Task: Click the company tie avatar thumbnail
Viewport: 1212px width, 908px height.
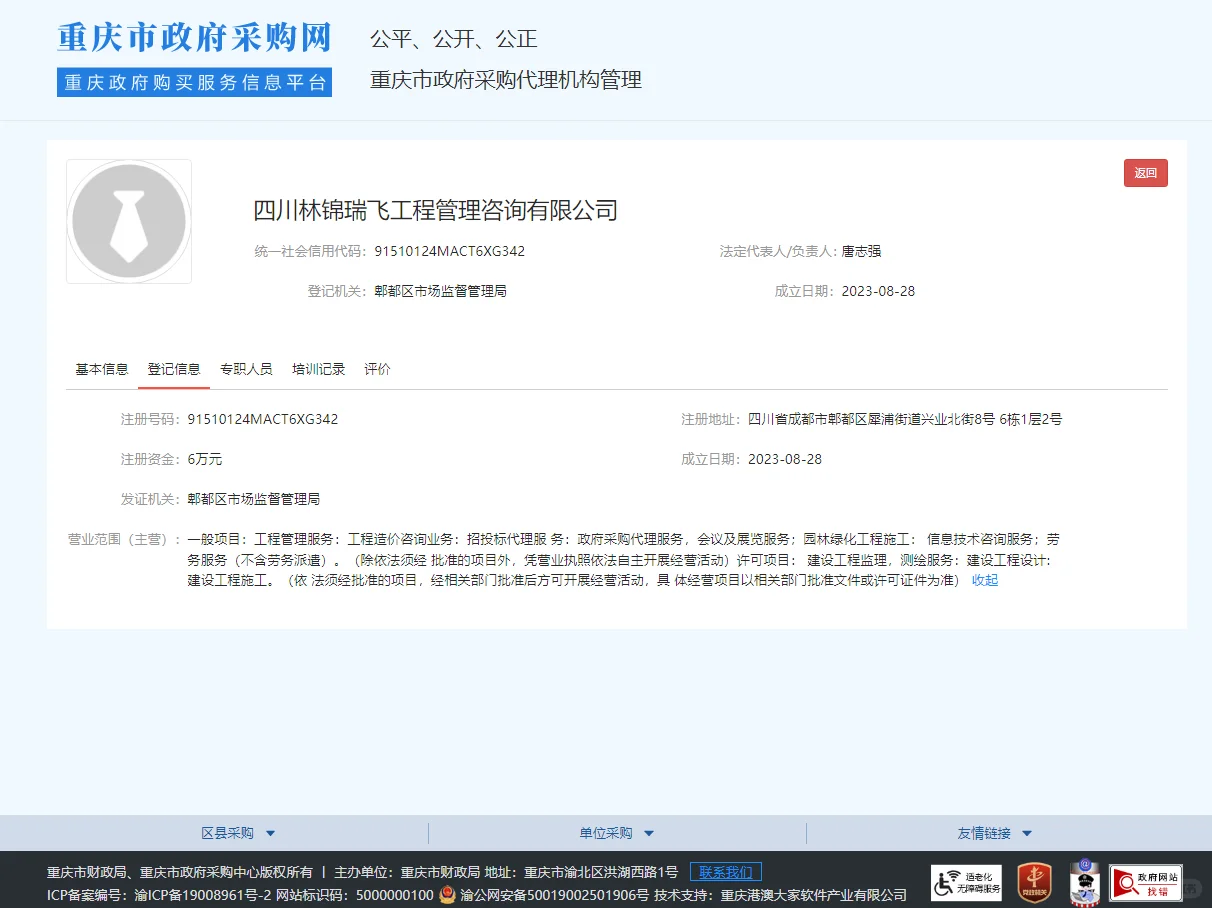Action: pyautogui.click(x=128, y=220)
